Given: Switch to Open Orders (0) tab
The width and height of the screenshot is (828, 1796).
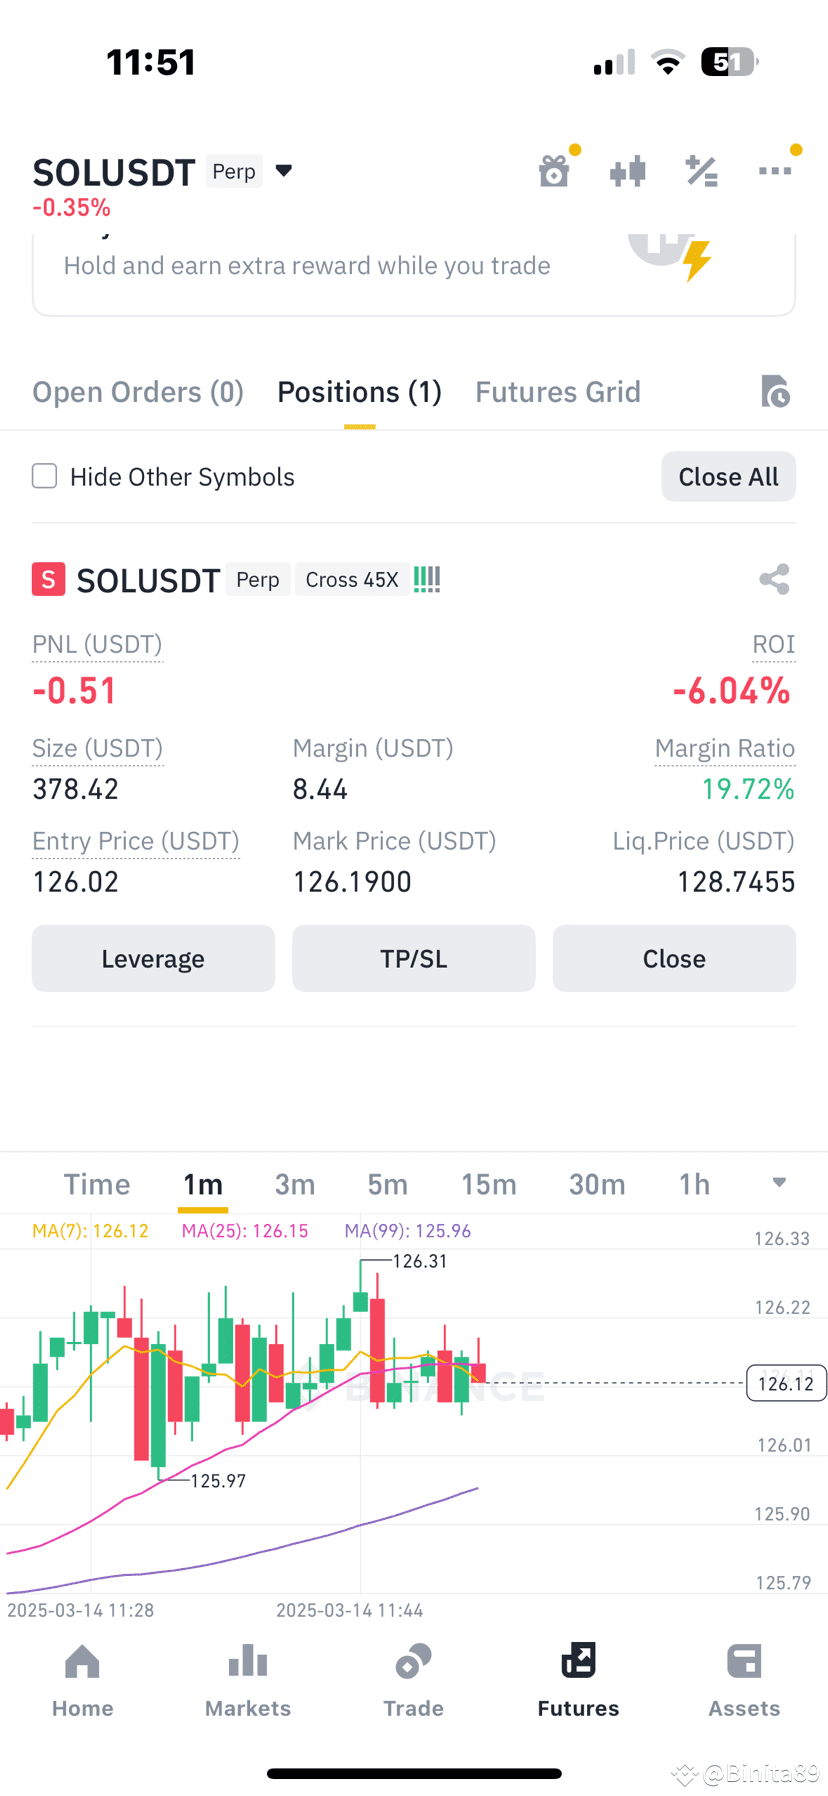Looking at the screenshot, I should pyautogui.click(x=138, y=392).
